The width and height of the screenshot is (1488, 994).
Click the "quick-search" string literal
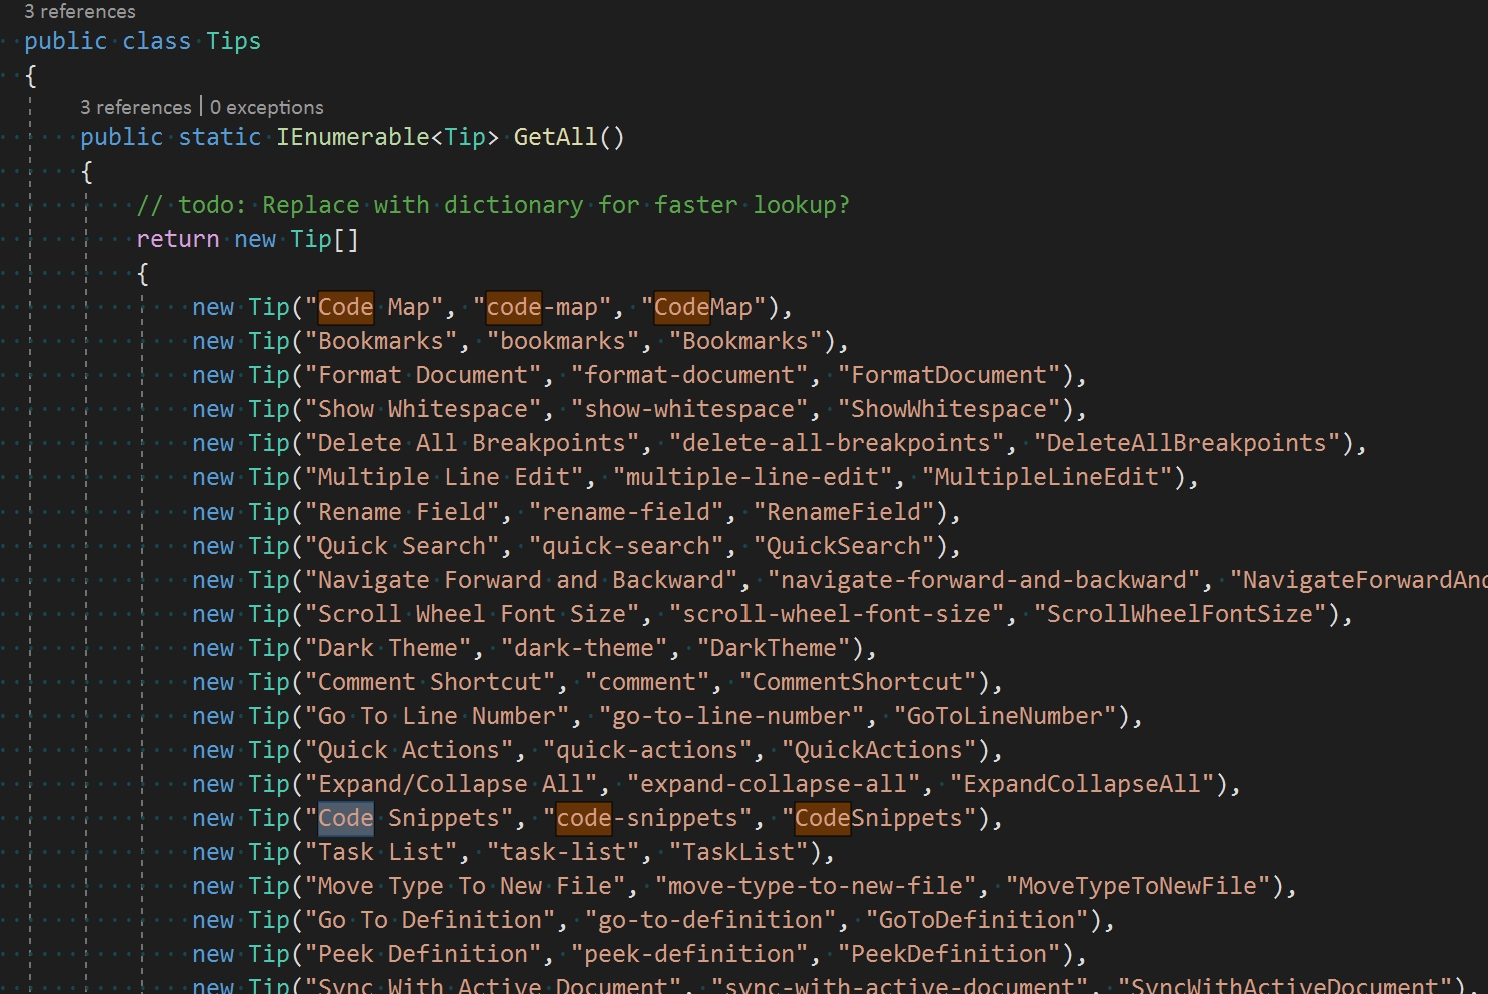click(x=626, y=545)
